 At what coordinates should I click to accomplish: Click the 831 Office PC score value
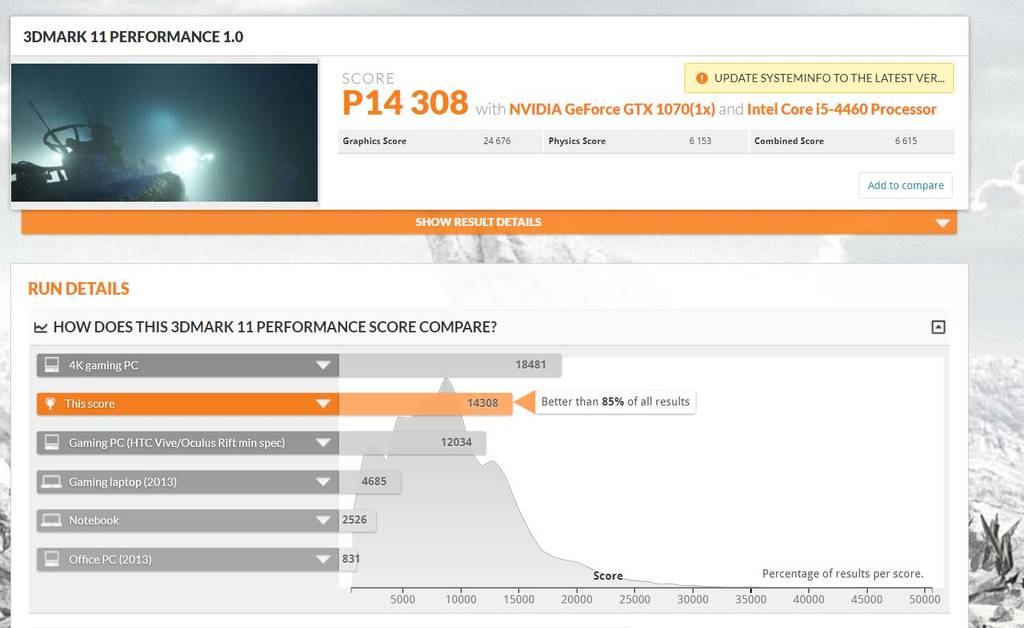(x=351, y=559)
